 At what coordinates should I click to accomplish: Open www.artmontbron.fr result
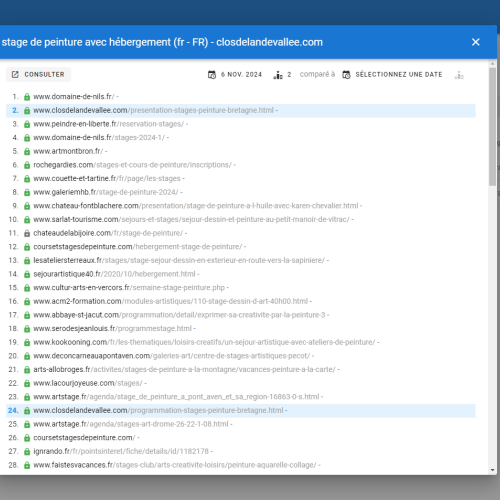(68, 151)
